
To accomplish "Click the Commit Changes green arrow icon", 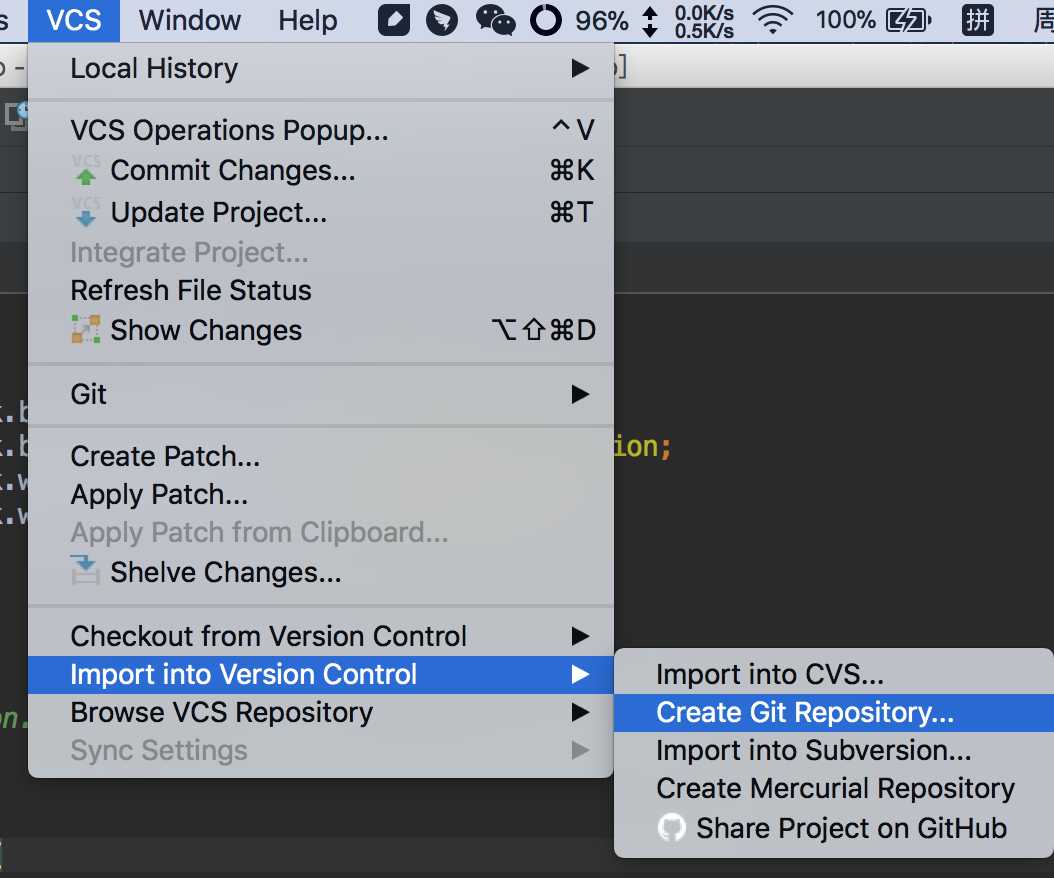I will 87,171.
